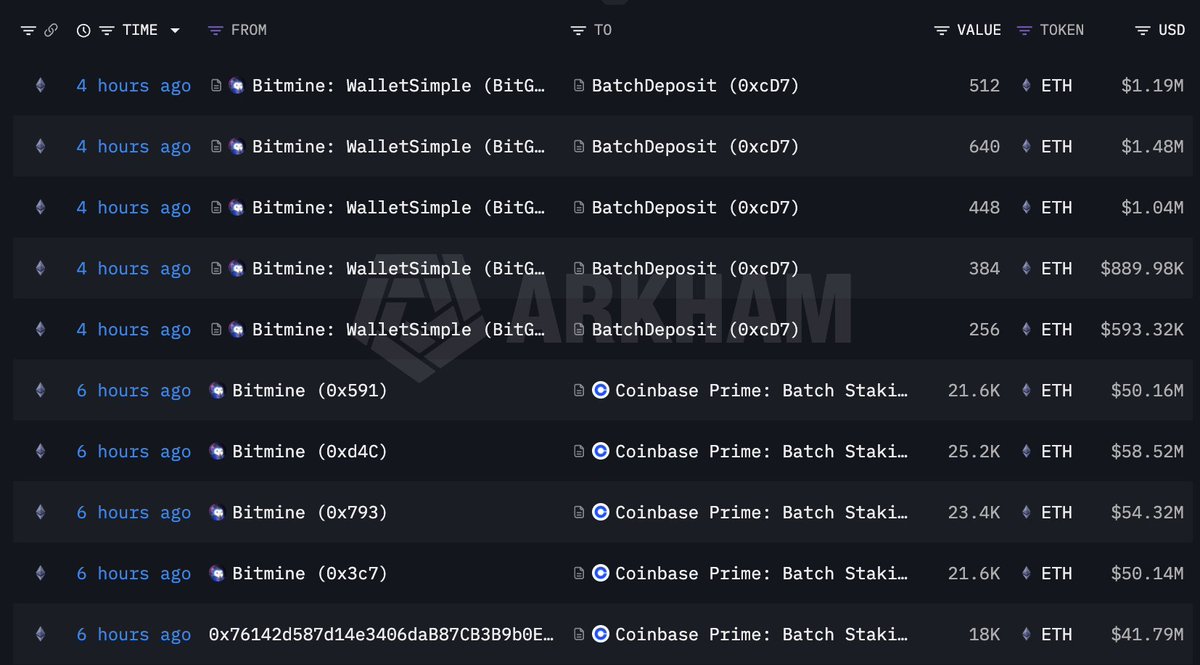This screenshot has height=665, width=1200.
Task: Open Coinbase Prime: Batch Staking in the $54.32M row
Action: (x=761, y=513)
